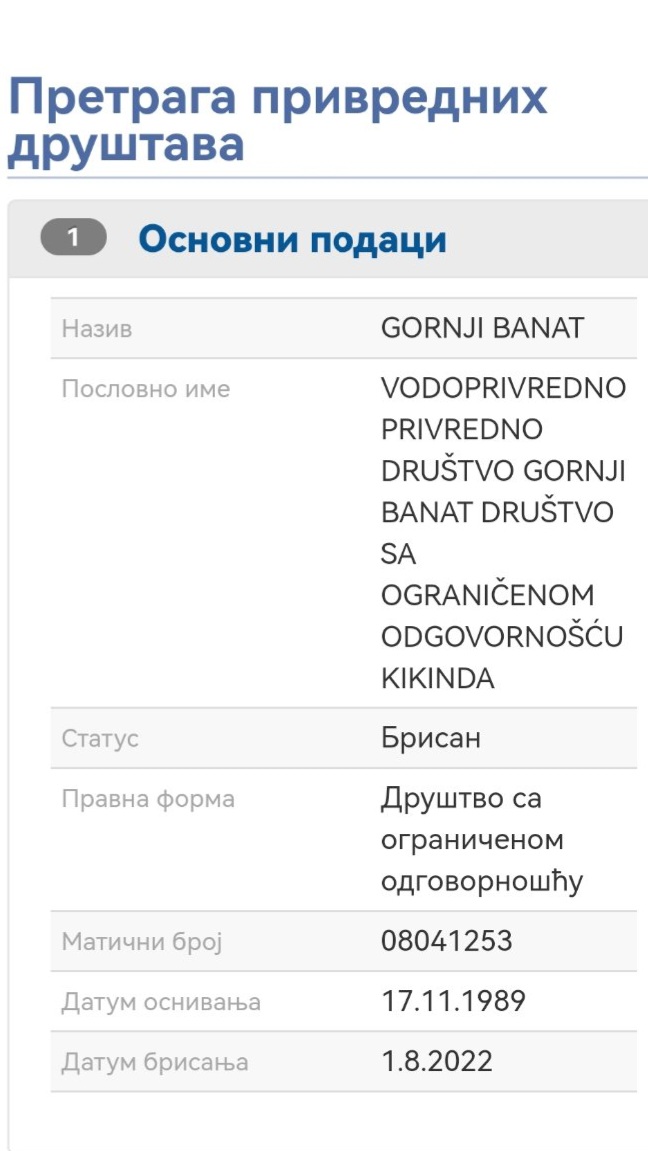Select the Матични број label

point(142,942)
